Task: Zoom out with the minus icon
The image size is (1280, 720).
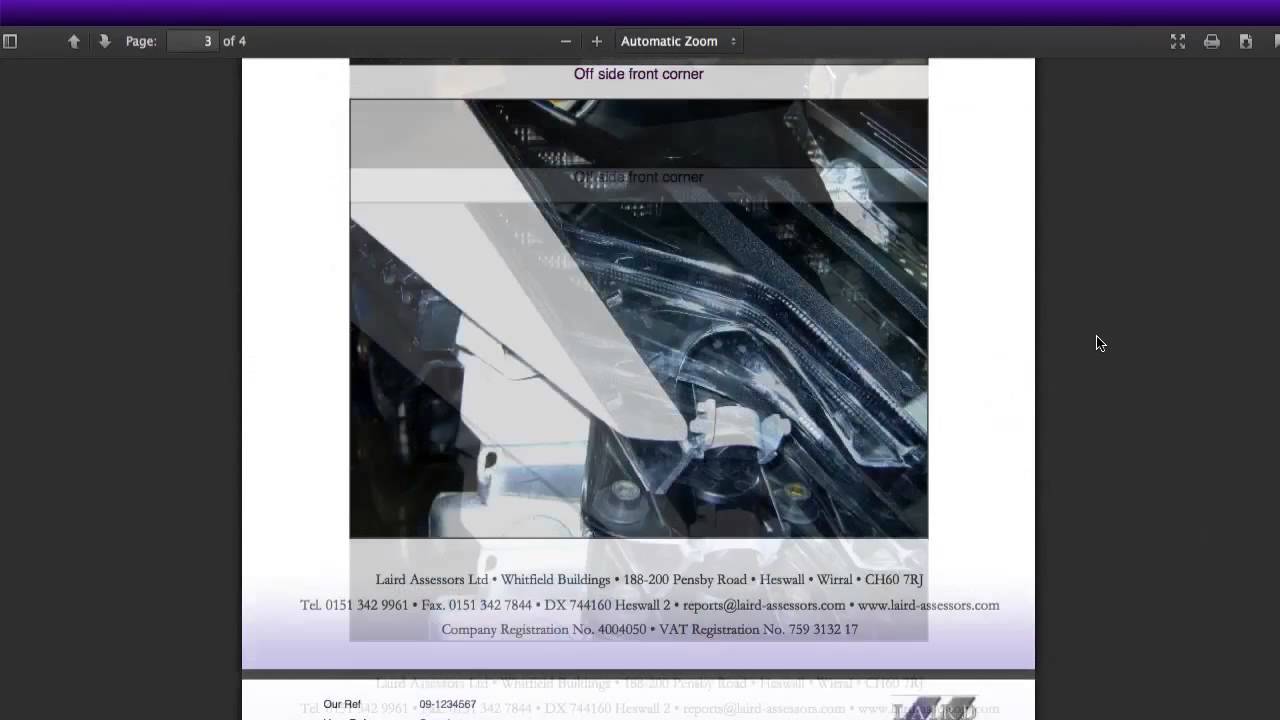Action: point(566,41)
